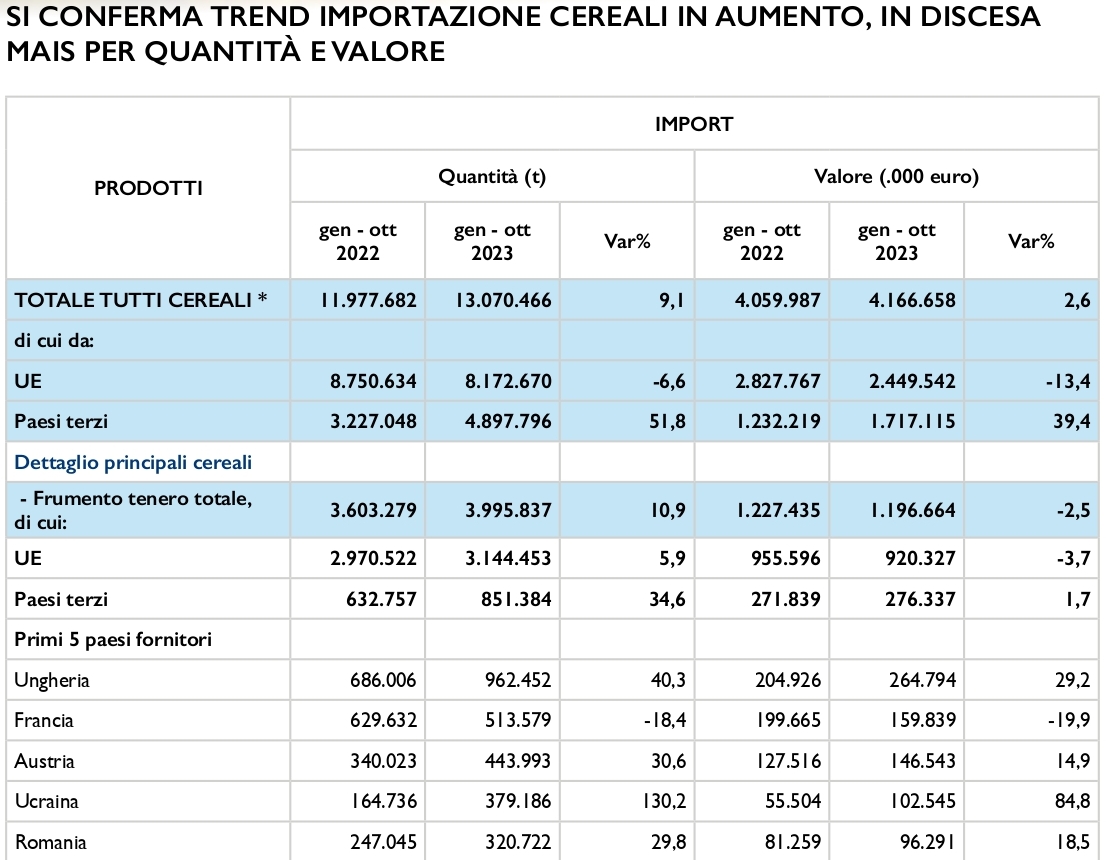Click the variation -18,4
Screen dimensions: 1106x860
click(665, 721)
